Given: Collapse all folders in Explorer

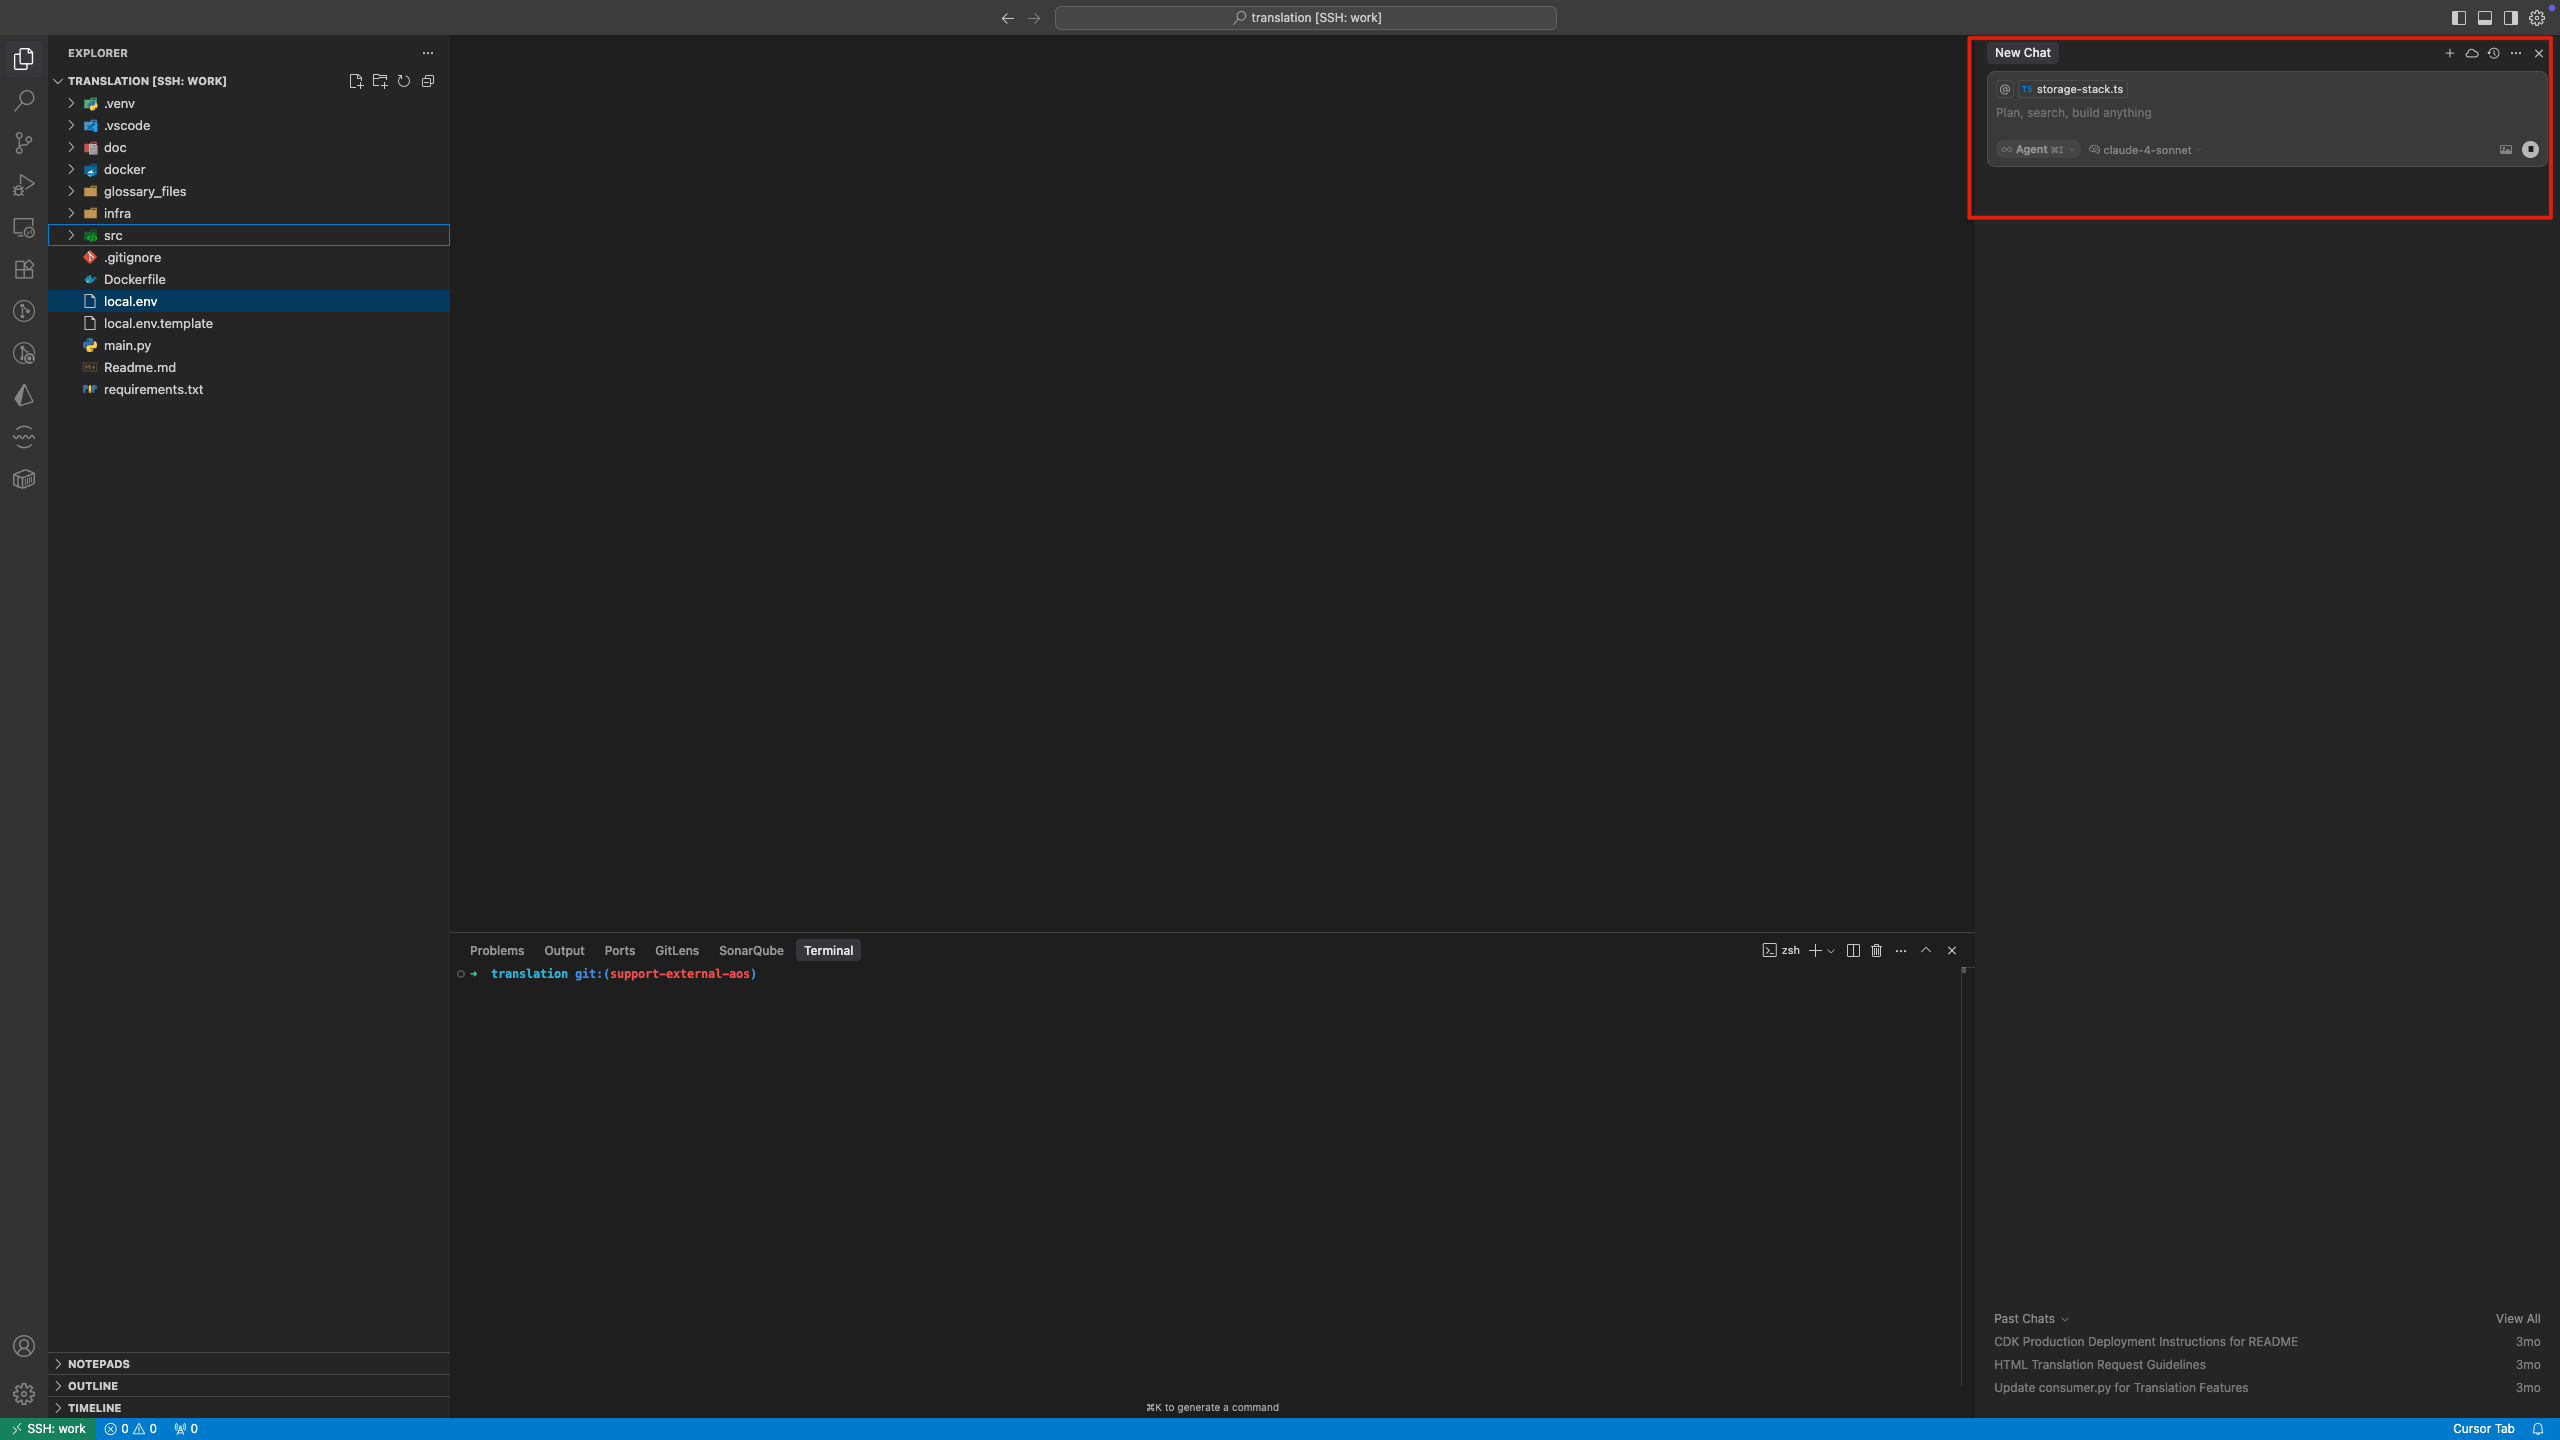Looking at the screenshot, I should (x=428, y=81).
